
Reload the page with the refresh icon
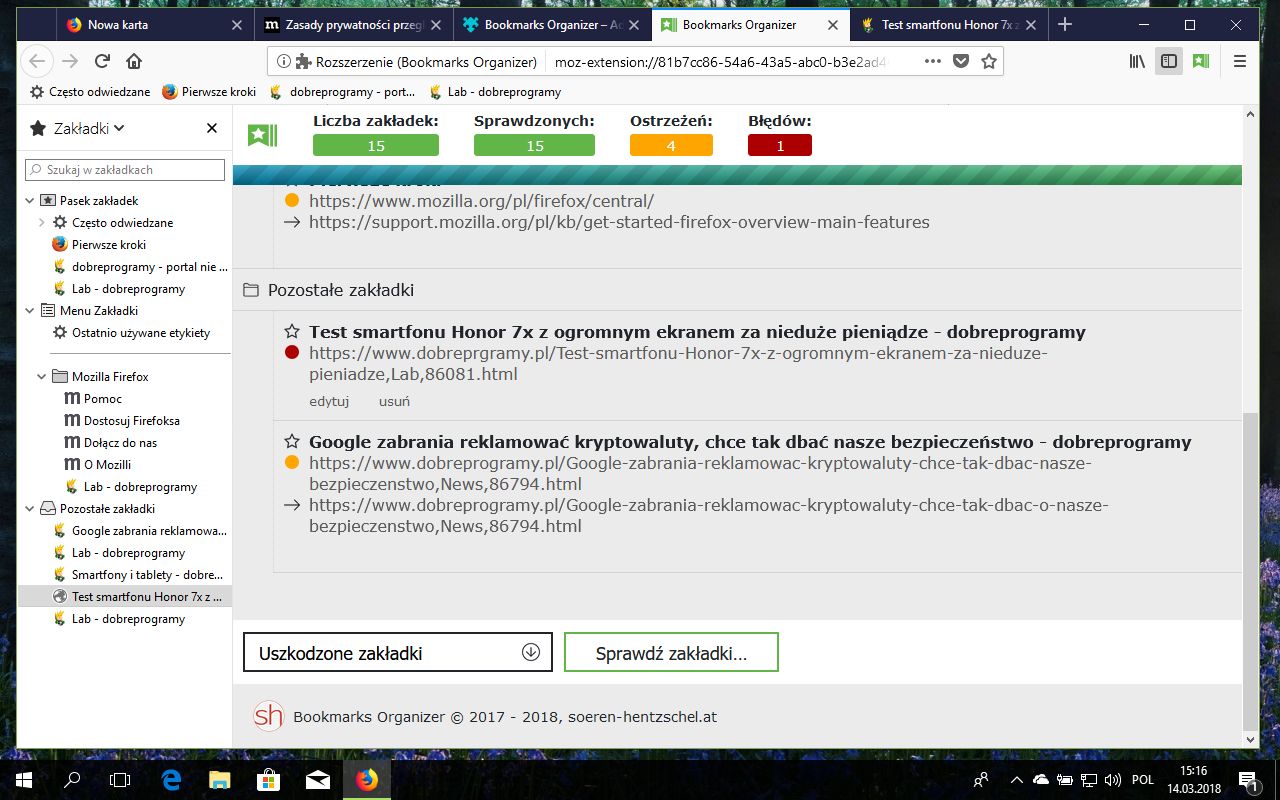102,61
